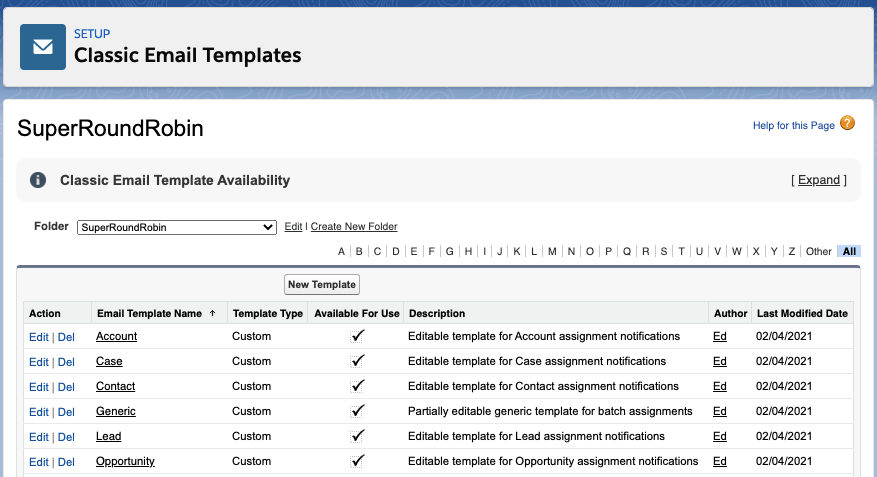This screenshot has width=877, height=477.
Task: Click the SETUP breadcrumb link
Action: click(x=92, y=34)
